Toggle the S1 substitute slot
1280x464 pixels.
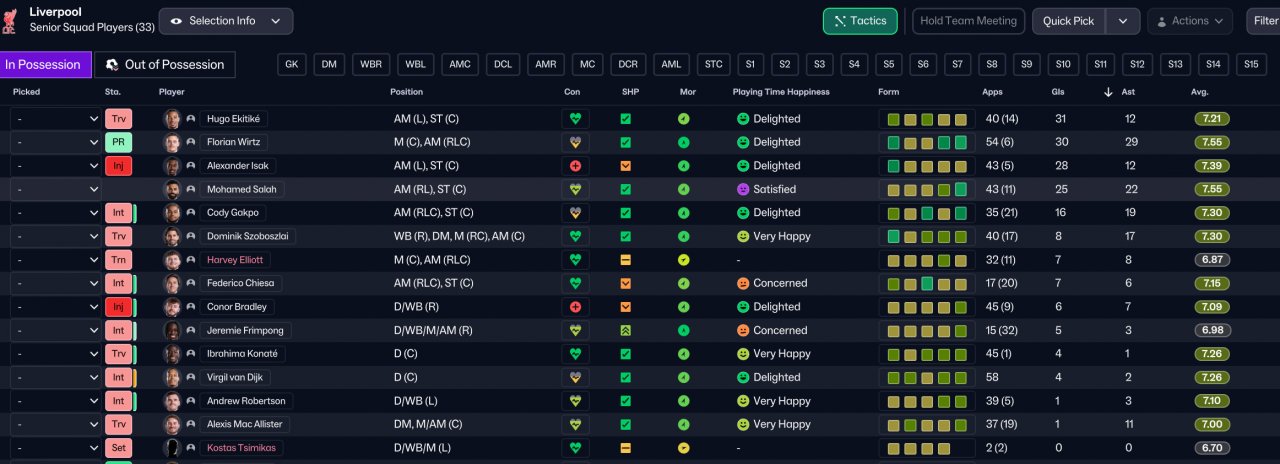(750, 64)
